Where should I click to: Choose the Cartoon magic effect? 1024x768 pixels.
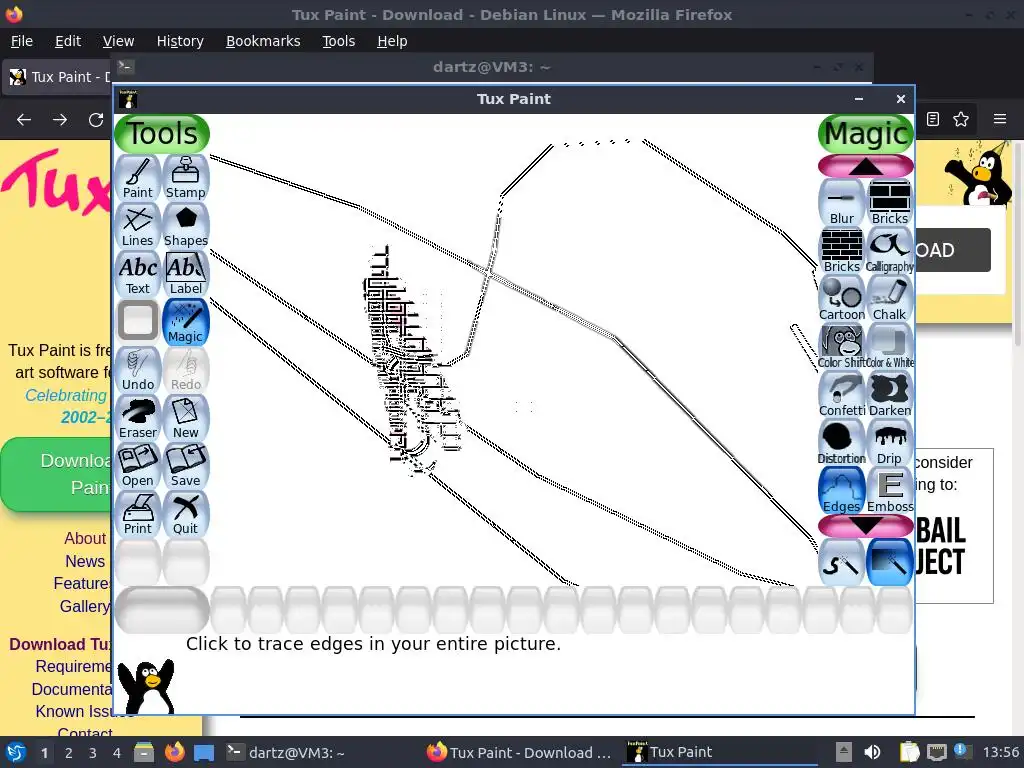pos(842,299)
